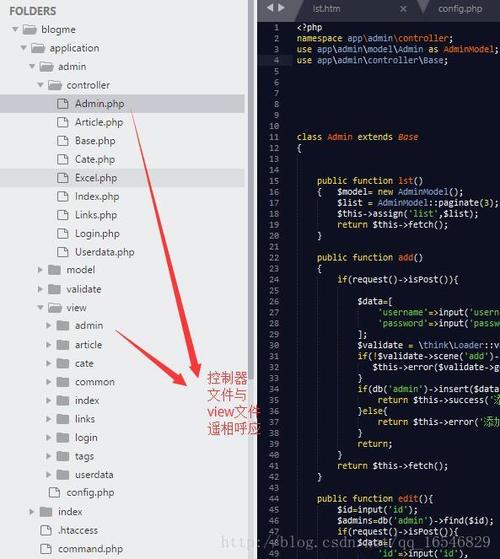Click the application folder icon
500x559 pixels.
click(x=38, y=48)
